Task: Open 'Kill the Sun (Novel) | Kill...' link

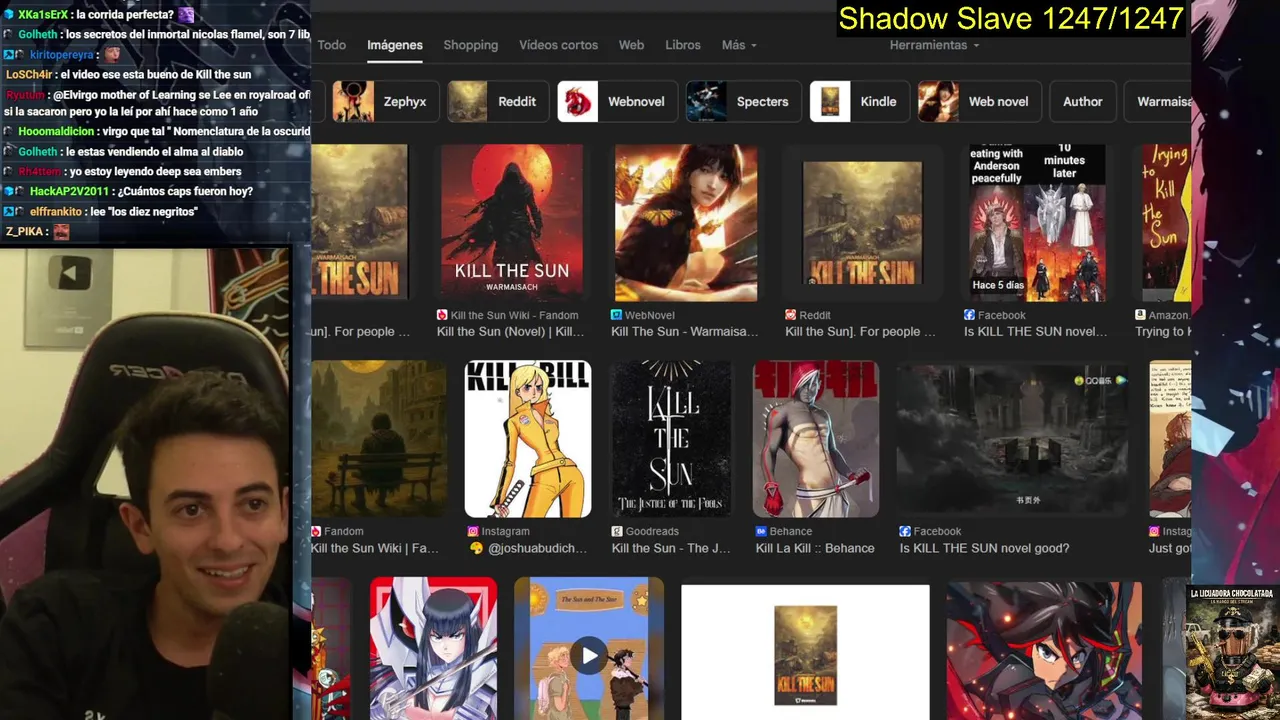Action: tap(510, 332)
